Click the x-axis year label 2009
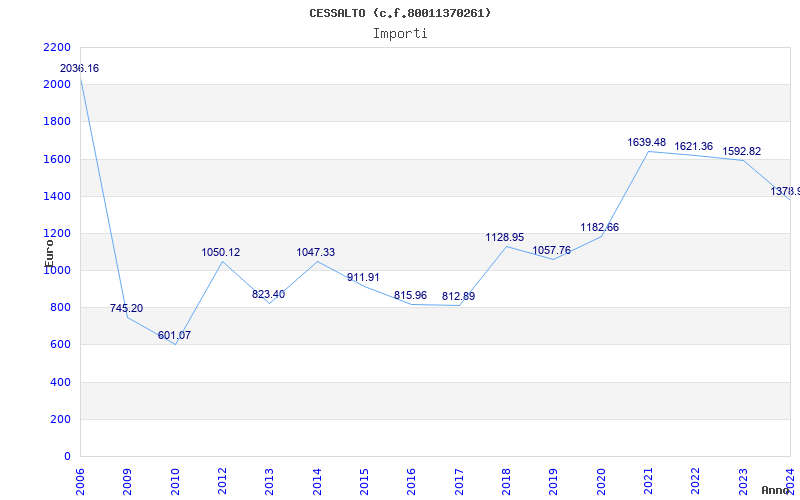The height and width of the screenshot is (500, 800). click(128, 482)
